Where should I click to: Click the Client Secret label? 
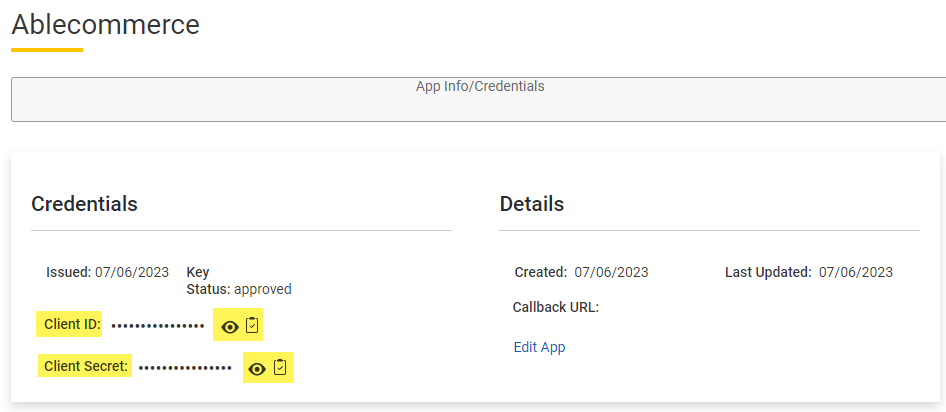click(x=85, y=366)
